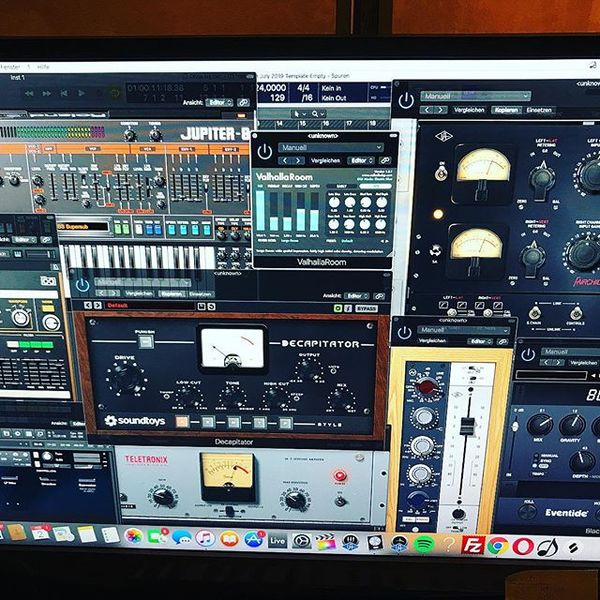Screen dimensions: 600x600
Task: Open the Hilfe menu in menu bar
Action: coord(43,67)
